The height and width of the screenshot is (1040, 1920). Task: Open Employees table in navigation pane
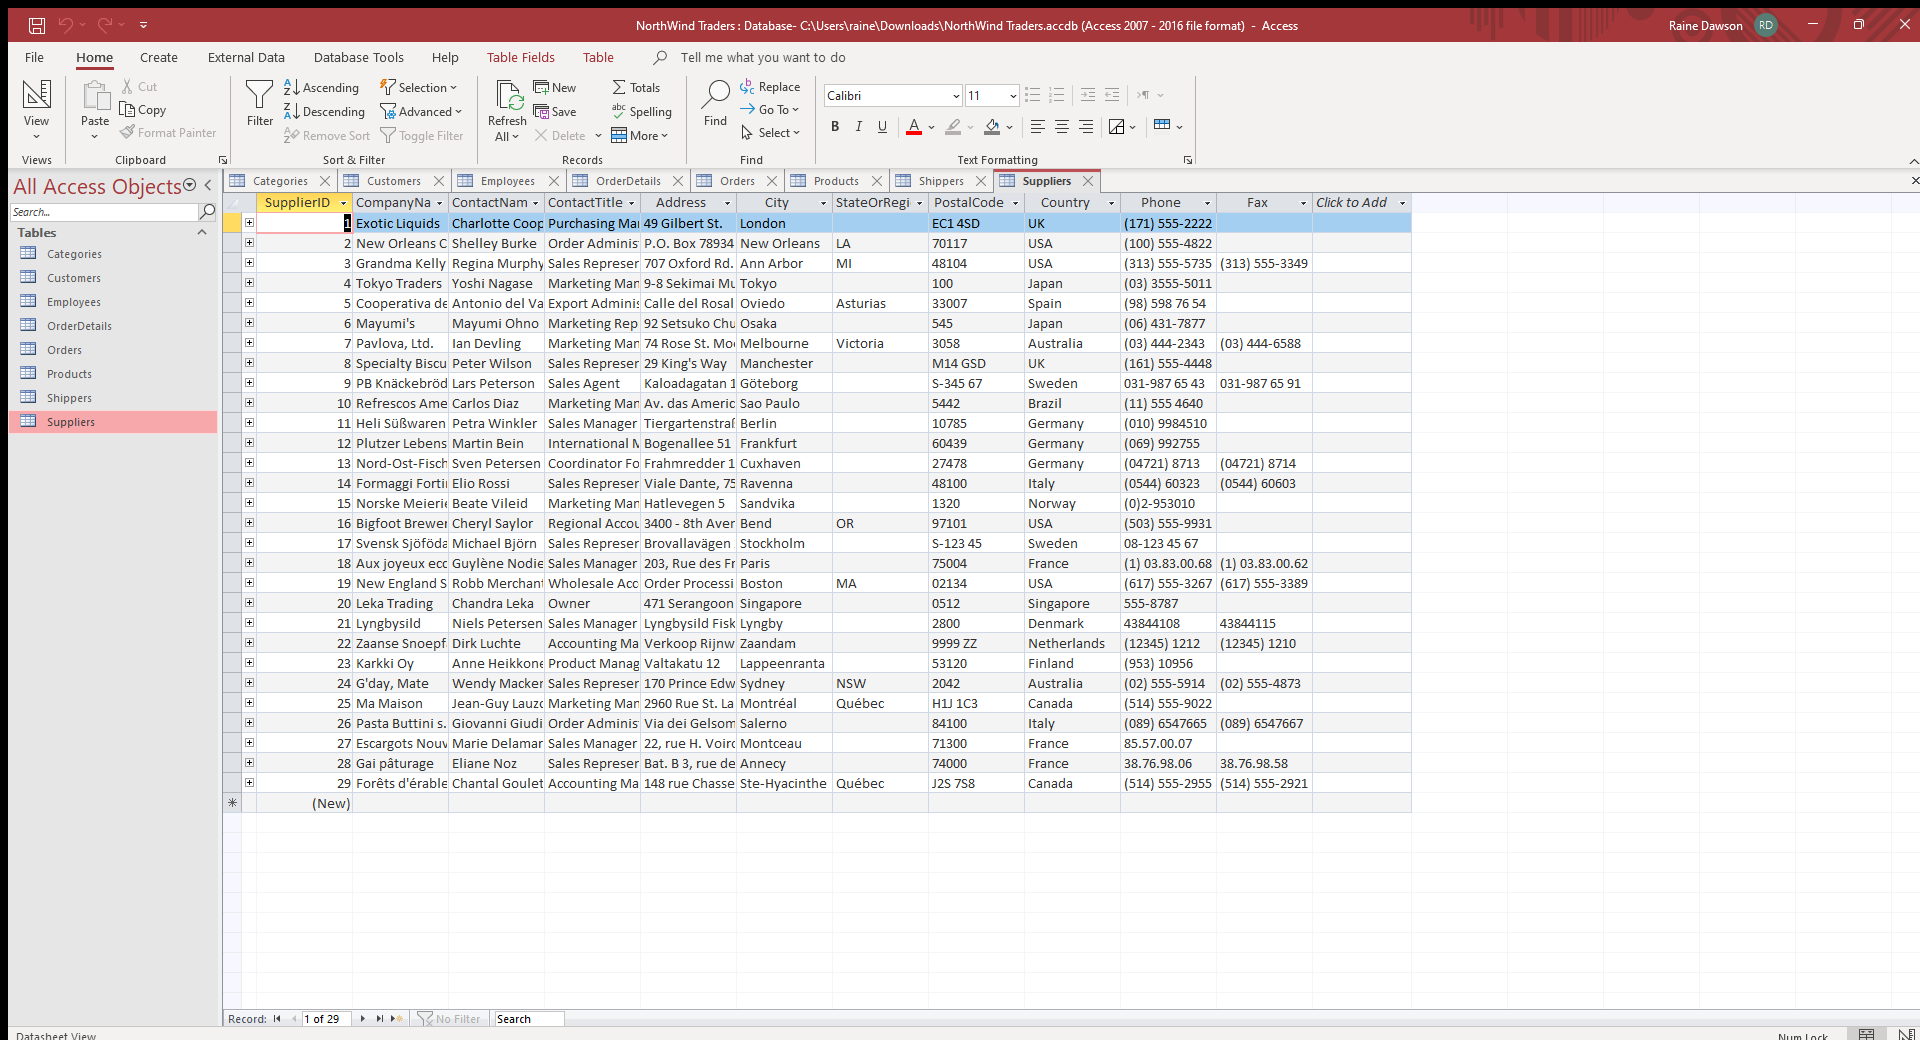(x=73, y=302)
